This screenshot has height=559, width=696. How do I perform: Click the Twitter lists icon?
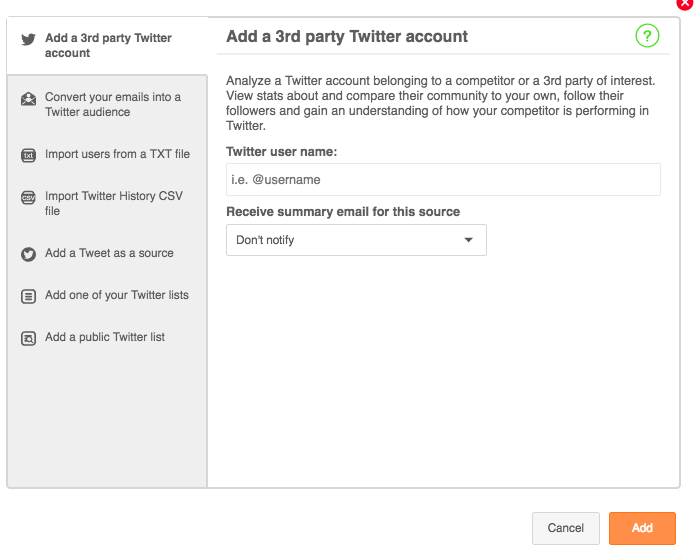(x=28, y=296)
